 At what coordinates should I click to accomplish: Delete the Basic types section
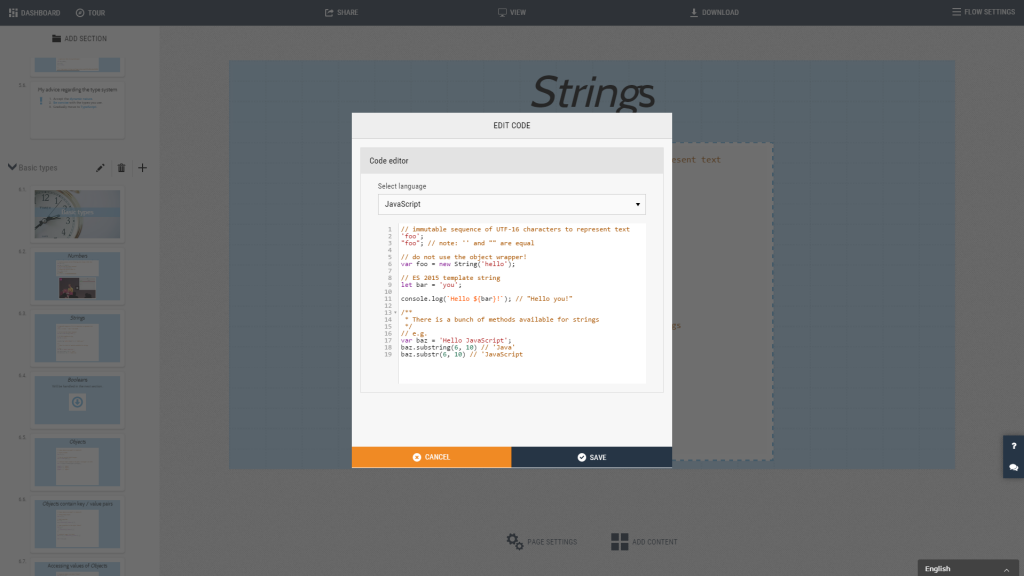(121, 168)
